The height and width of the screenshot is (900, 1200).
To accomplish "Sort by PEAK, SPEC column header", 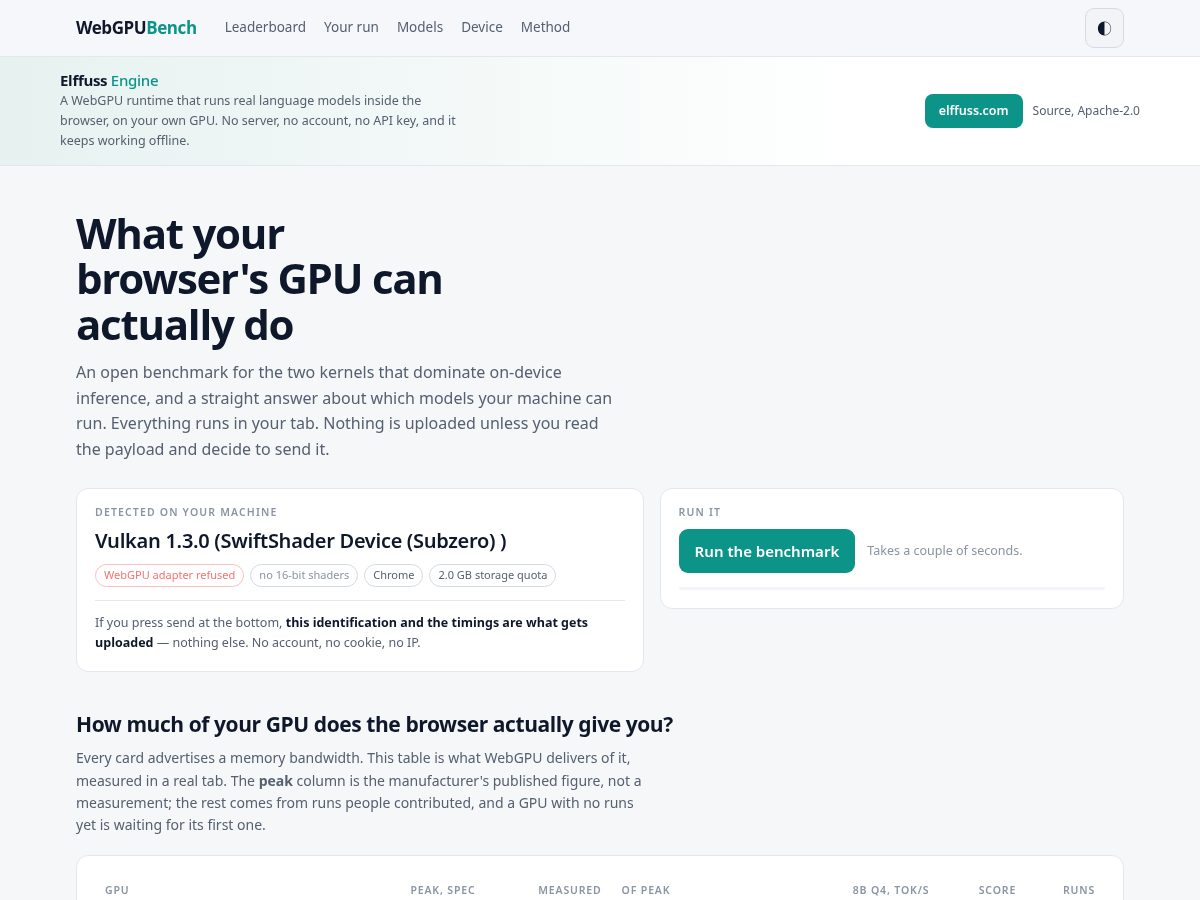I will (x=443, y=890).
